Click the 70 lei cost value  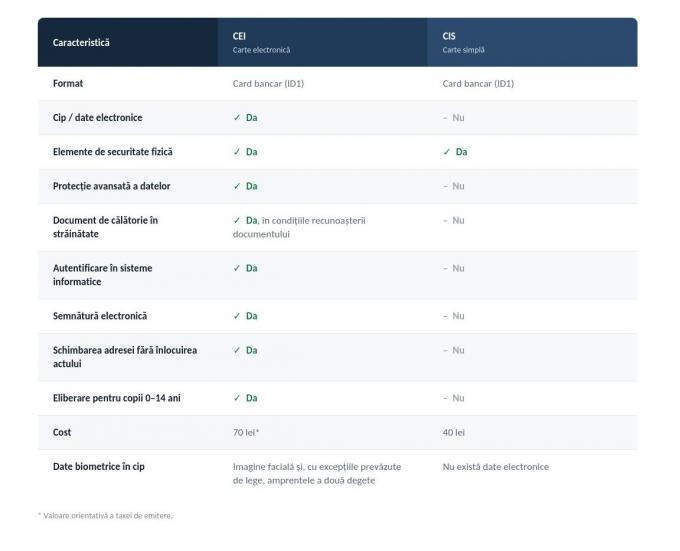(246, 432)
